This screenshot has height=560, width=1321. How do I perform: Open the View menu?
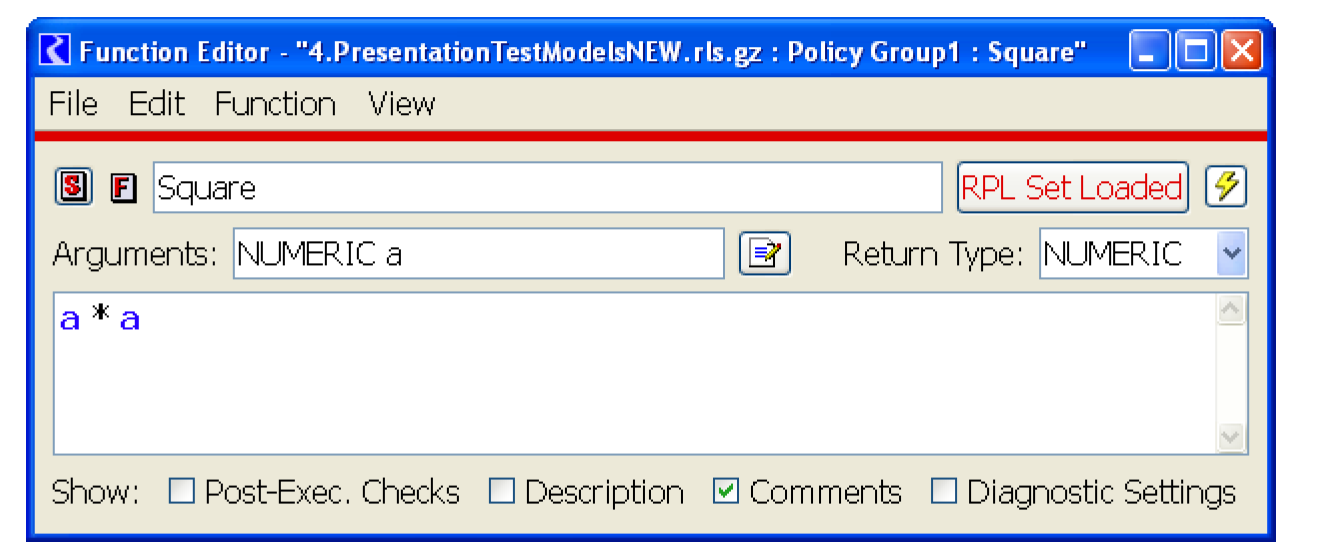[x=401, y=104]
